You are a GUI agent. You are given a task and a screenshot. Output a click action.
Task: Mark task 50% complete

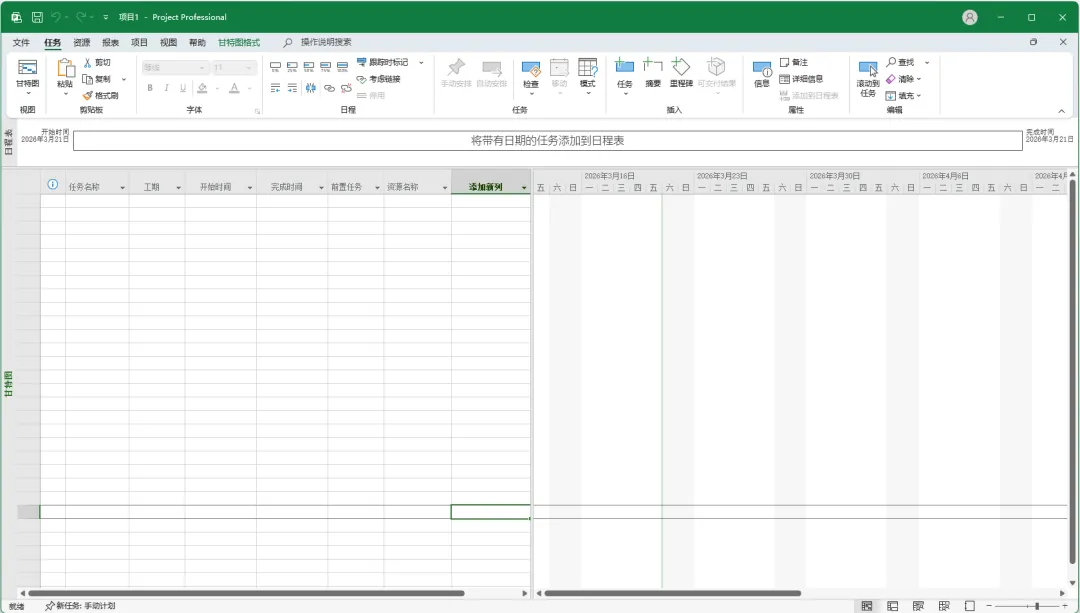tap(309, 67)
